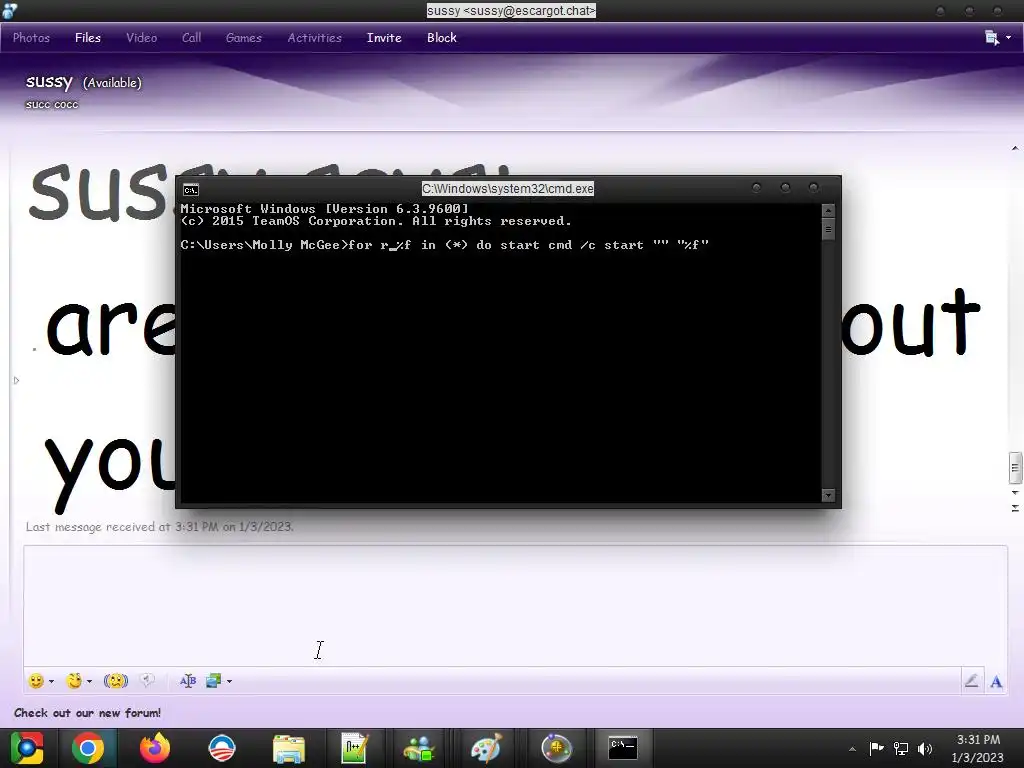This screenshot has height=768, width=1024.
Task: Expand the dropdown arrow beside the menu icon
Action: 1009,38
